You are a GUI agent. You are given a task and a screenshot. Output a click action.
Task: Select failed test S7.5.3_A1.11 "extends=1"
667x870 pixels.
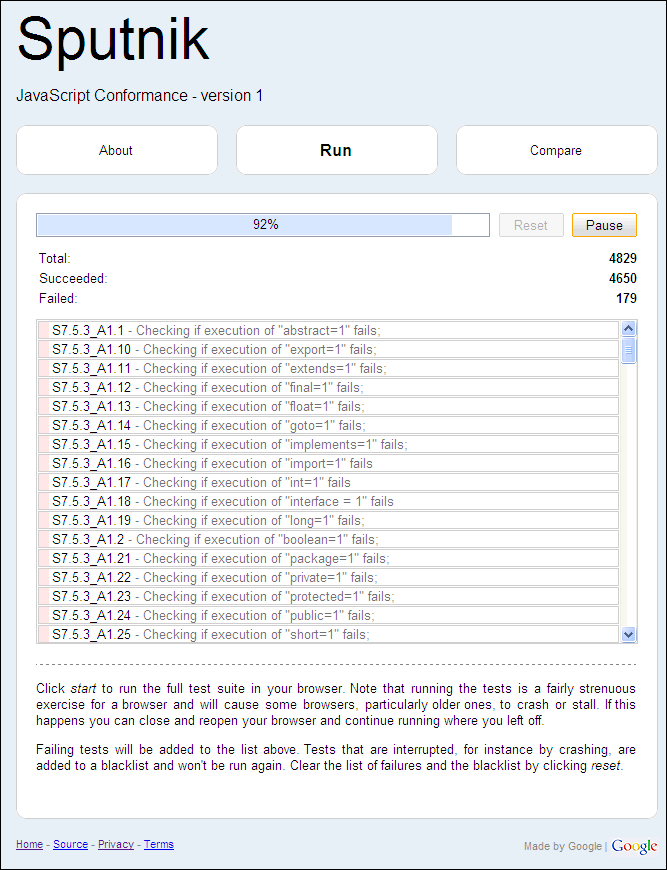[329, 368]
